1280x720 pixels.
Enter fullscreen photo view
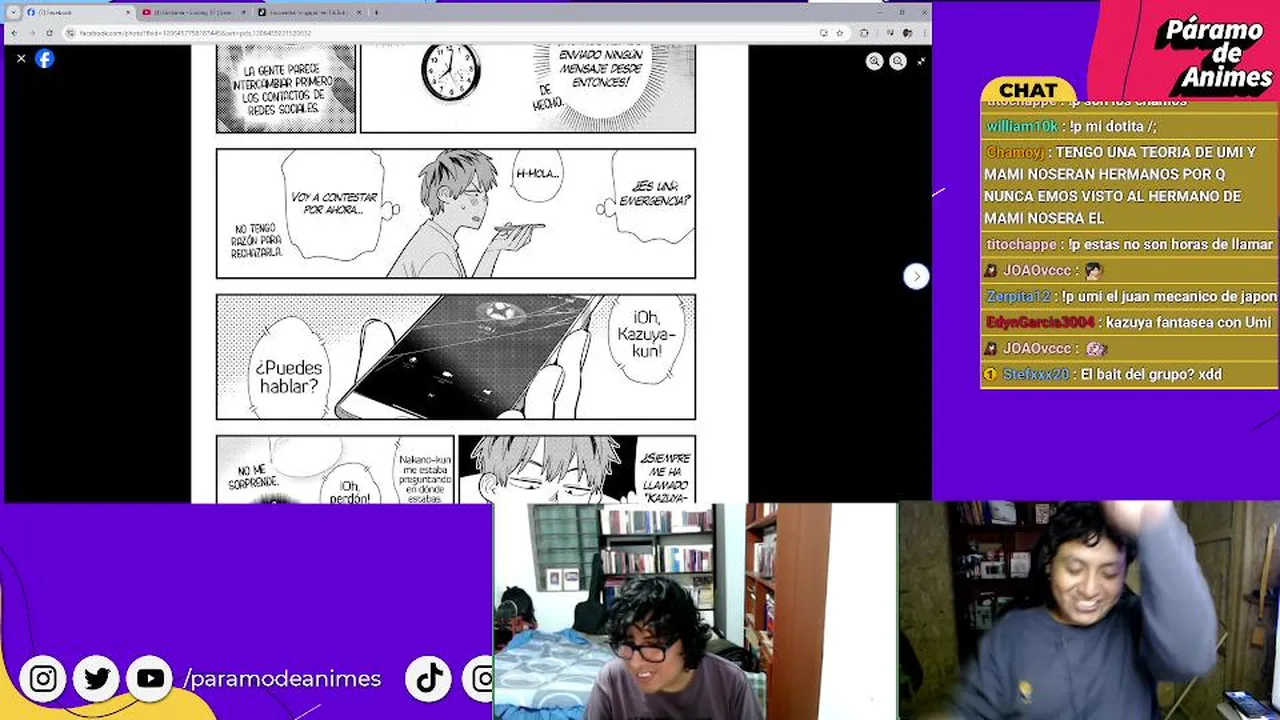(x=921, y=62)
